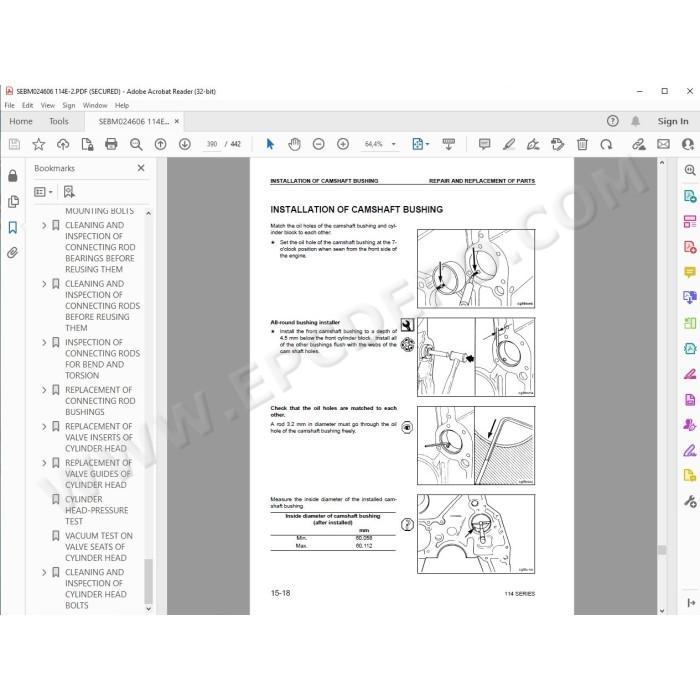Expand Connecting Rods Before Reusing Them bookmark
700x700 pixels.
tap(44, 284)
